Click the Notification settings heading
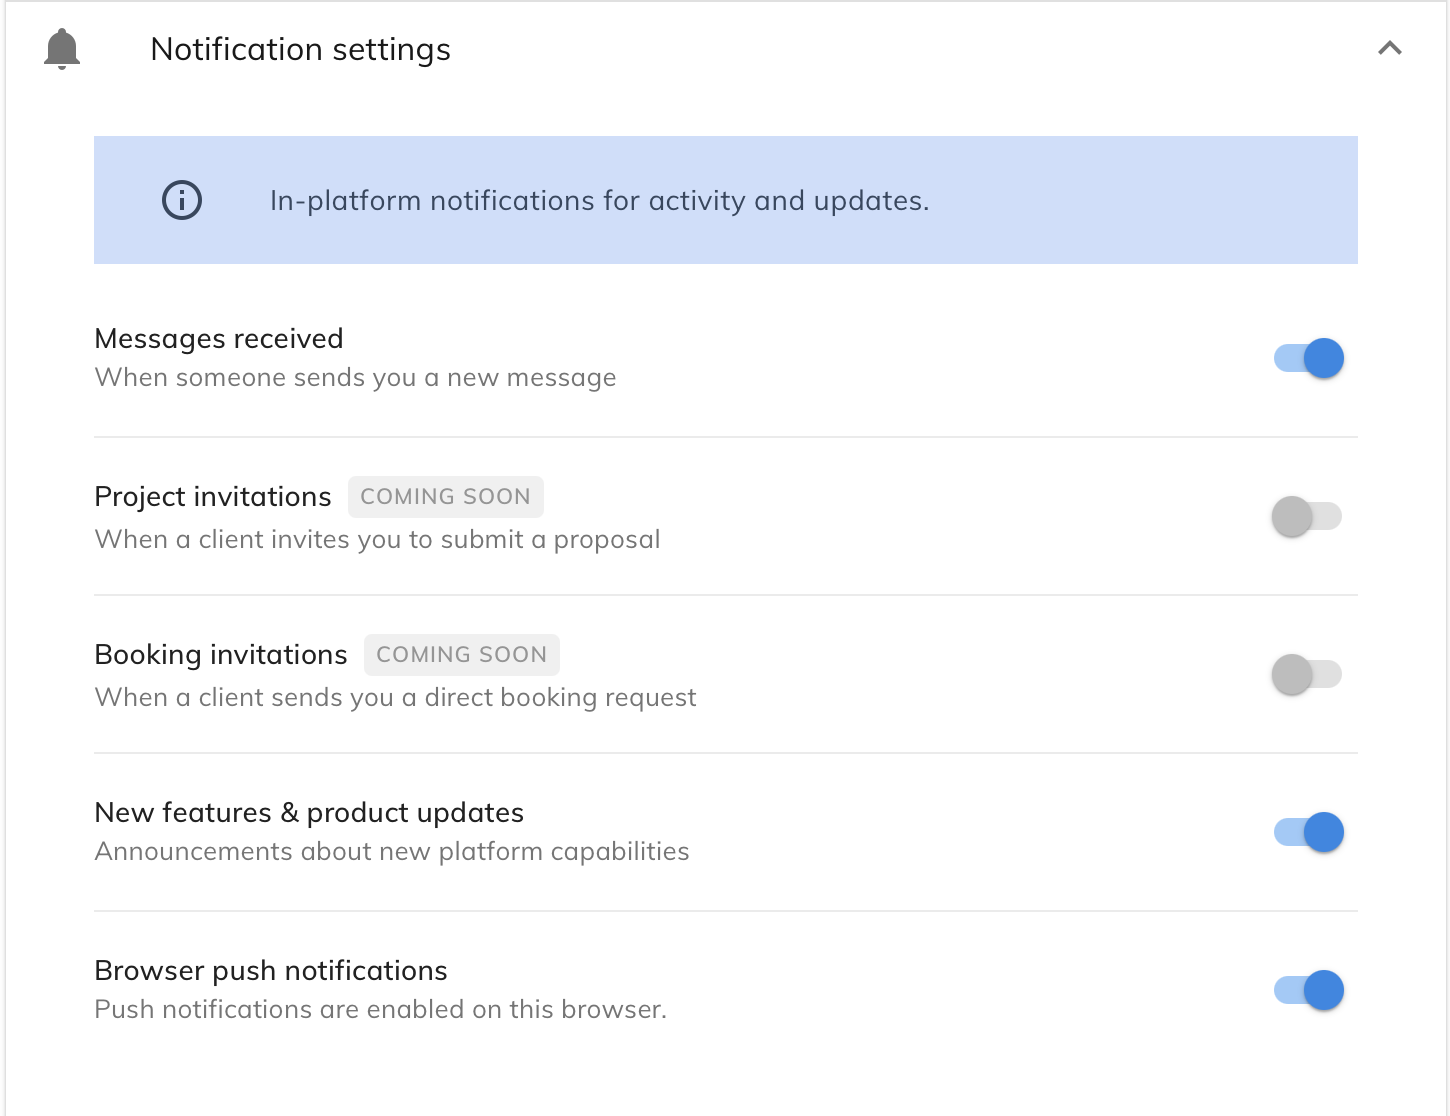The image size is (1450, 1116). [x=300, y=49]
